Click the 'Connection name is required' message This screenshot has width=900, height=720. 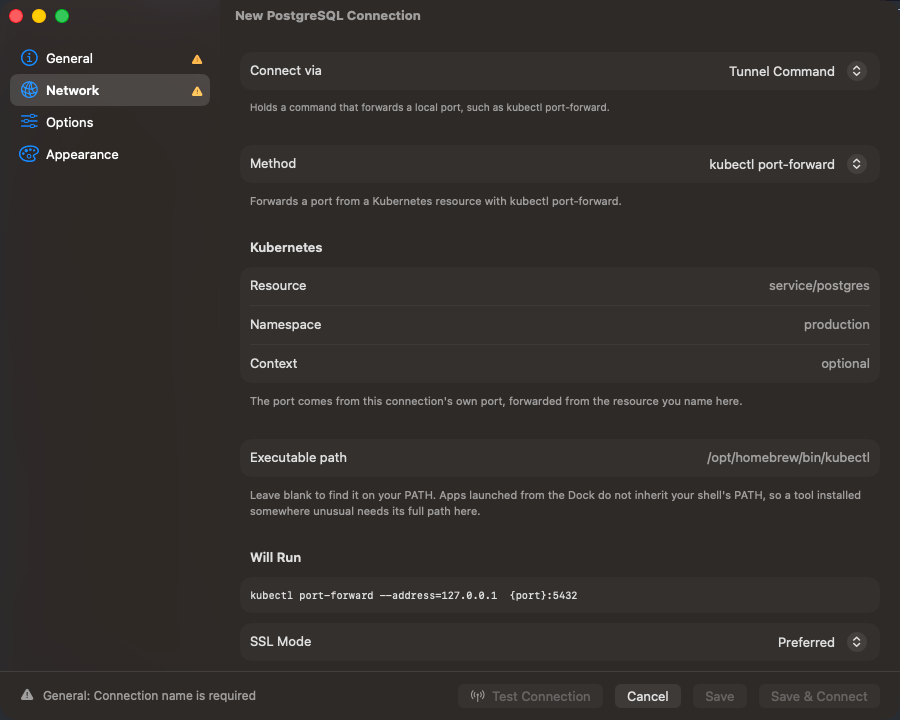[x=149, y=695]
